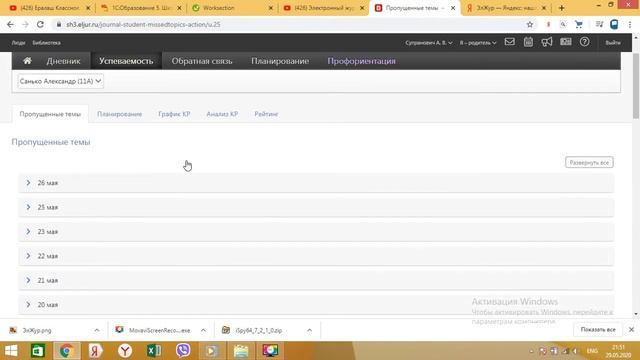The height and width of the screenshot is (360, 640).
Task: Open user account dropdown Супранович А. В.
Action: coord(429,42)
